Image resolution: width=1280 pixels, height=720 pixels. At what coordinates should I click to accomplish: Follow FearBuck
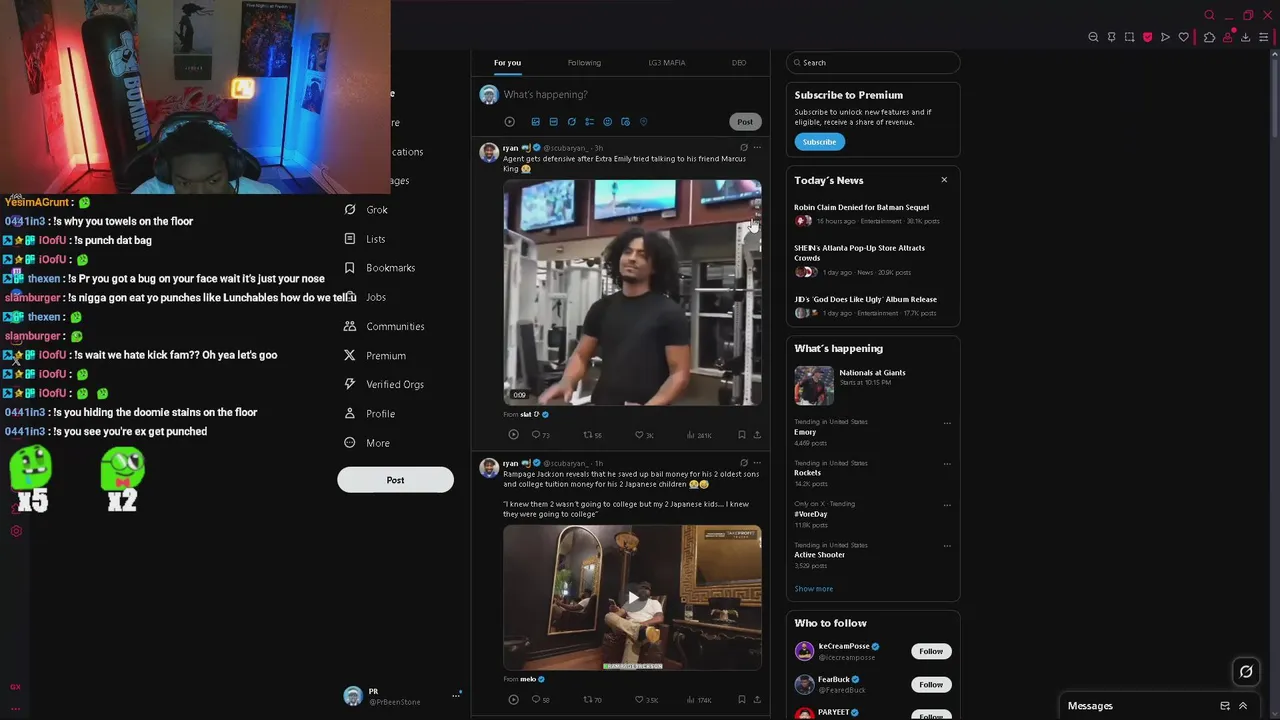pyautogui.click(x=931, y=685)
